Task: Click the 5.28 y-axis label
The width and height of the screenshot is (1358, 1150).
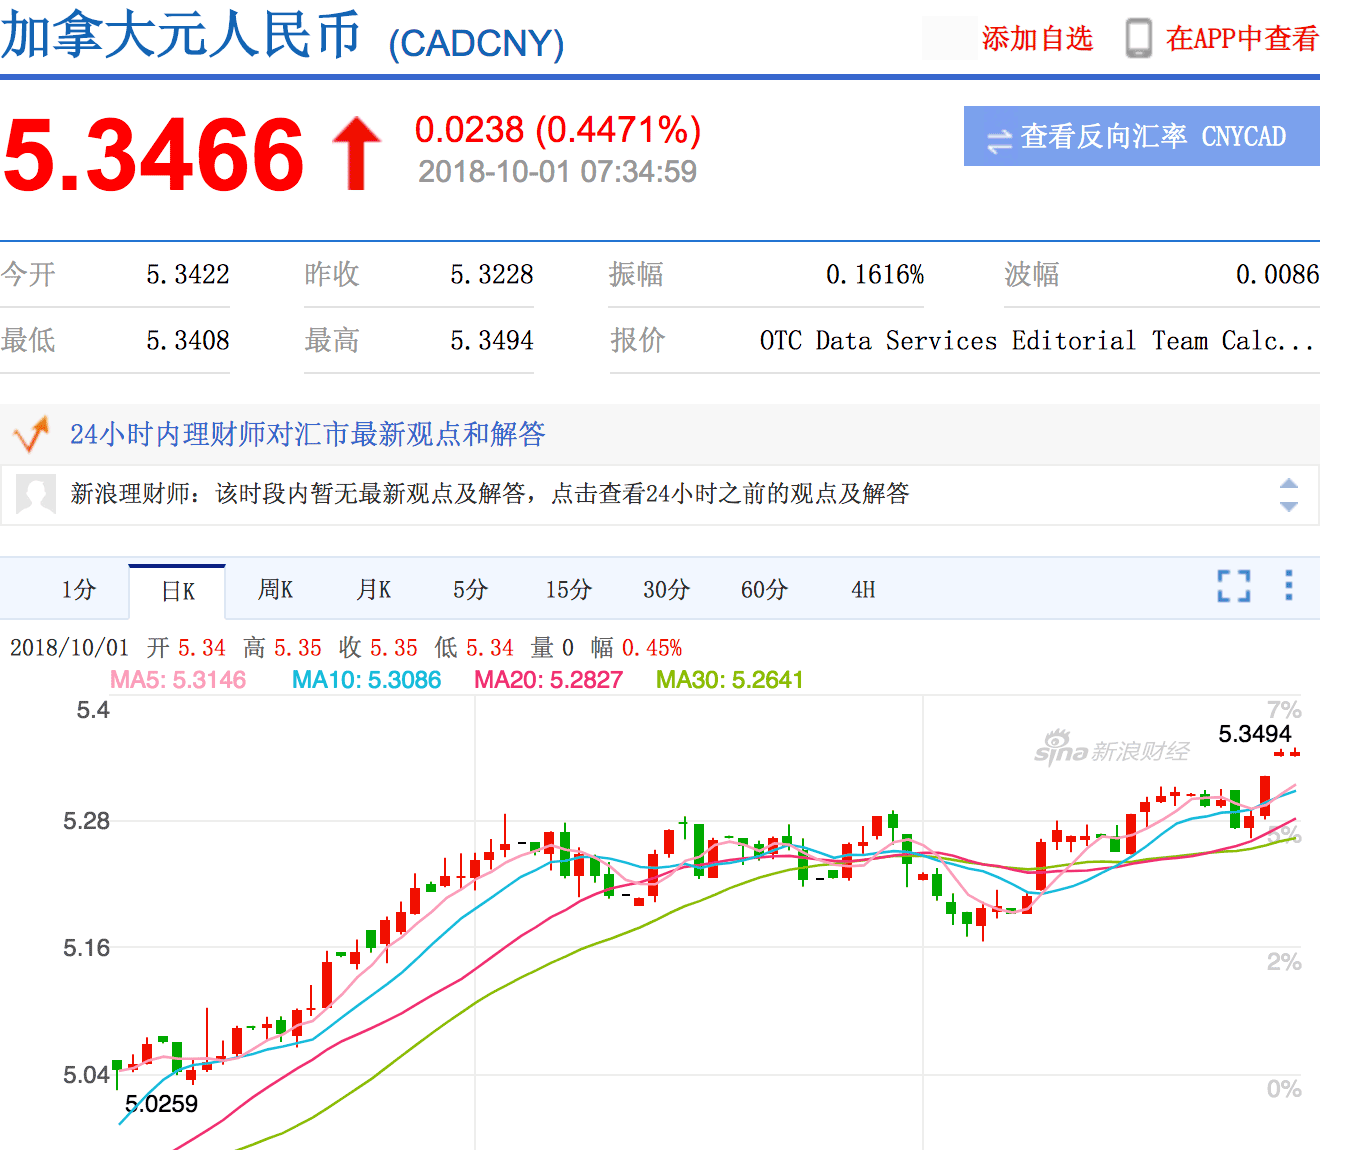Action: [x=86, y=822]
